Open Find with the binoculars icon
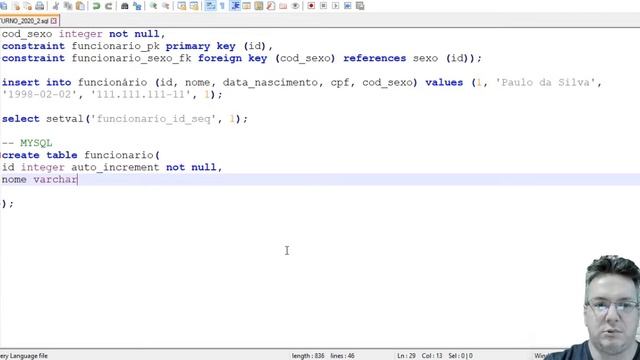The image size is (640, 360). [x=125, y=6]
